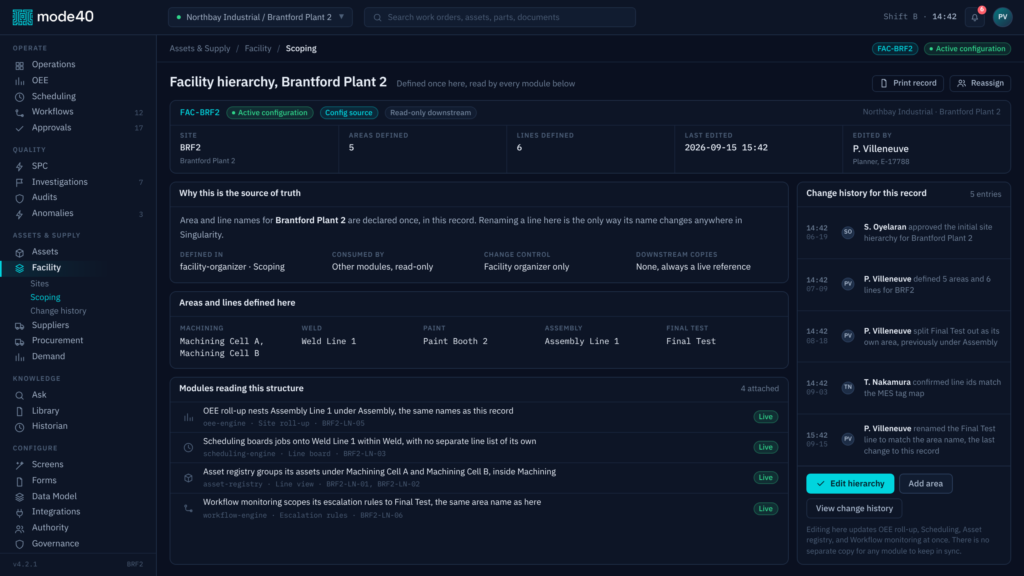The width and height of the screenshot is (1024, 576).
Task: Focus the work orders search field
Action: (500, 17)
